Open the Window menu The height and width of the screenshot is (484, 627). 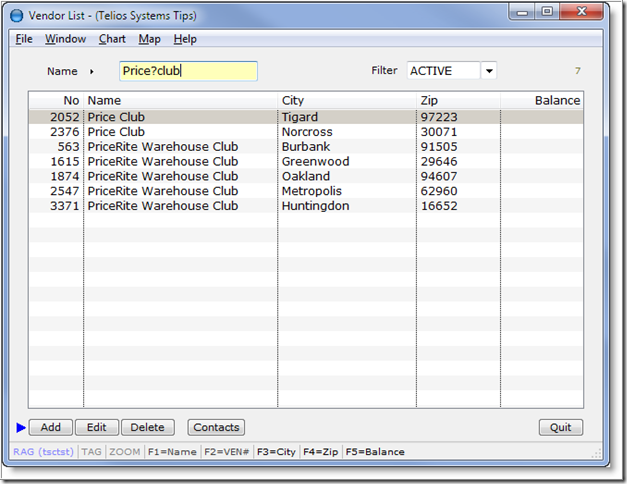click(65, 39)
